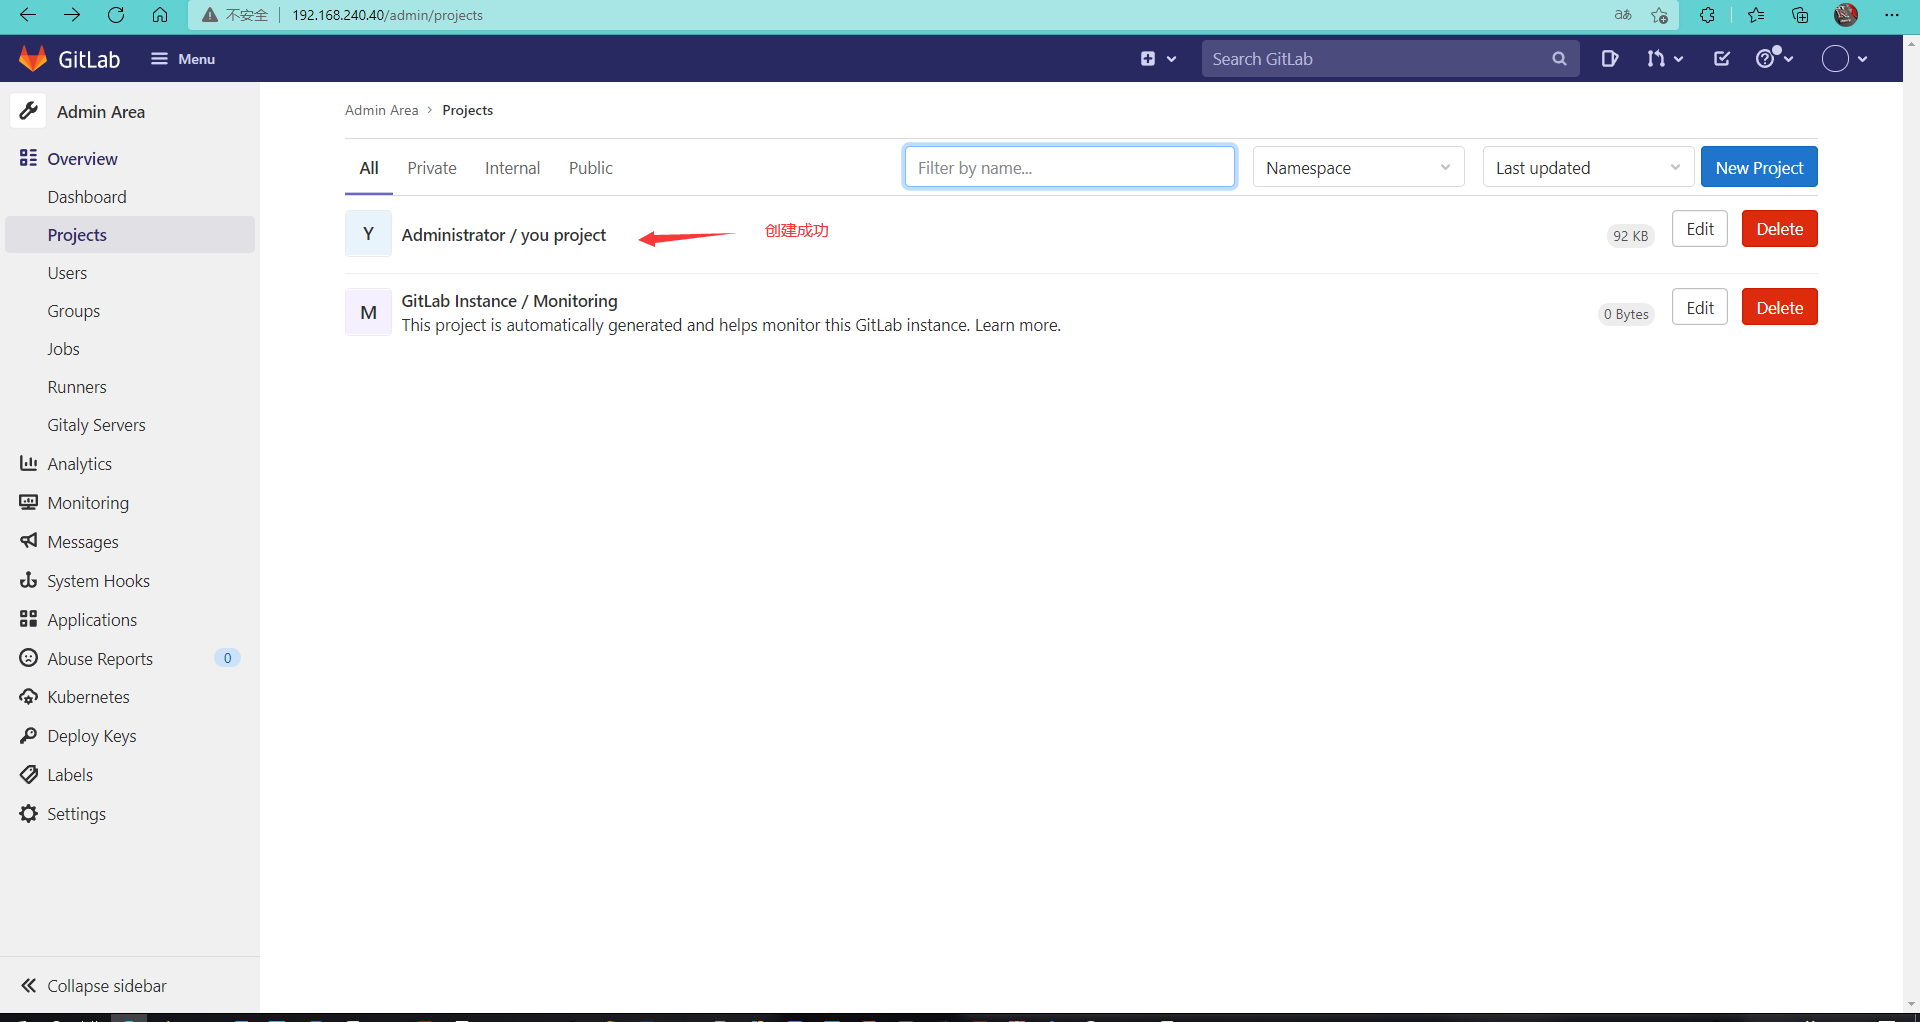The width and height of the screenshot is (1920, 1022).
Task: Select the Analytics chart icon in sidebar
Action: tap(28, 463)
